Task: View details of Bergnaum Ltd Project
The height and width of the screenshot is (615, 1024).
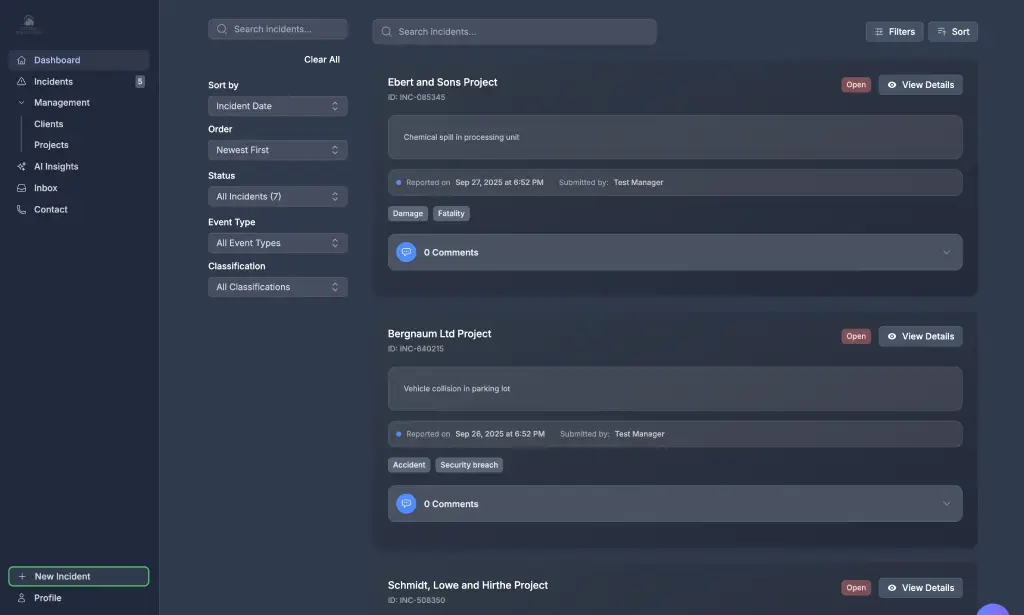Action: 920,337
